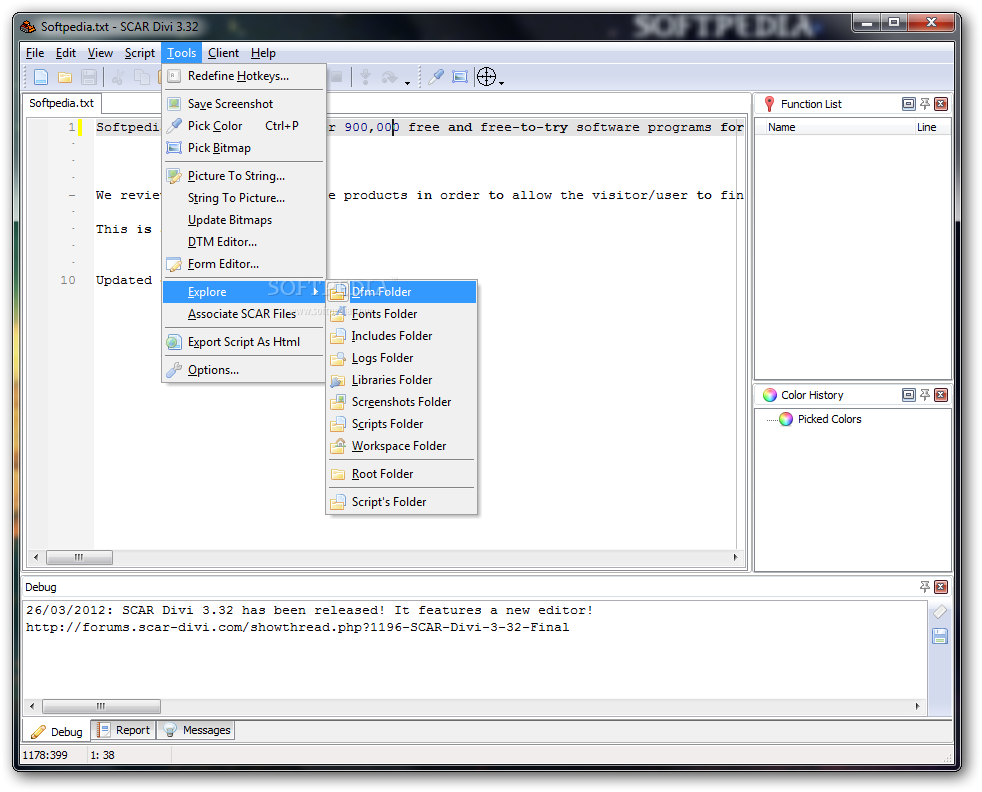
Task: Select Update Bitmaps menu entry
Action: coord(244,220)
